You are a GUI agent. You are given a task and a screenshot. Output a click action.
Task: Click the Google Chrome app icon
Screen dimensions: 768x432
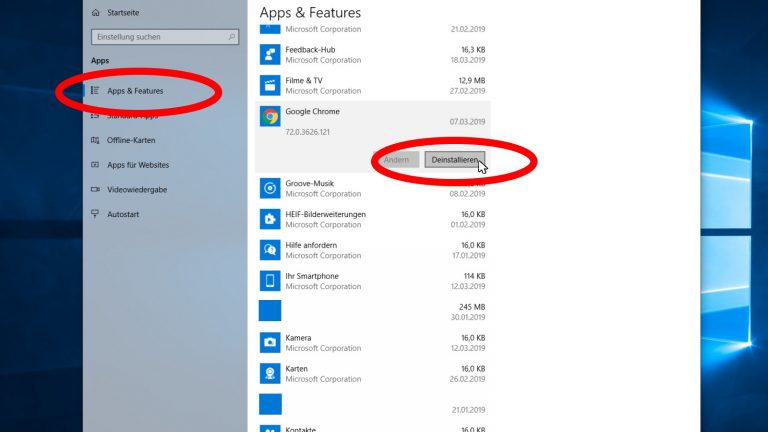coord(270,117)
